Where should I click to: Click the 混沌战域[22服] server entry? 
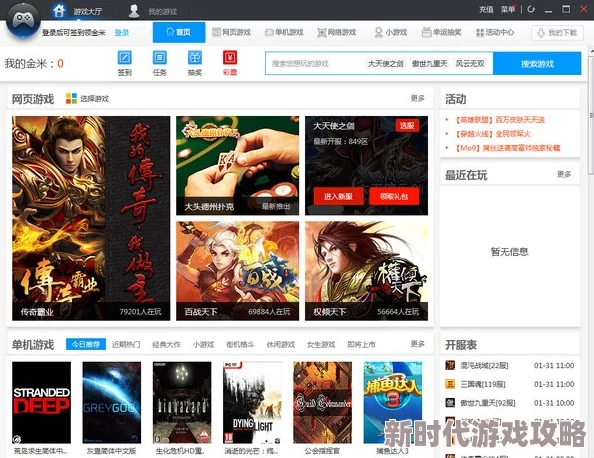click(x=510, y=366)
